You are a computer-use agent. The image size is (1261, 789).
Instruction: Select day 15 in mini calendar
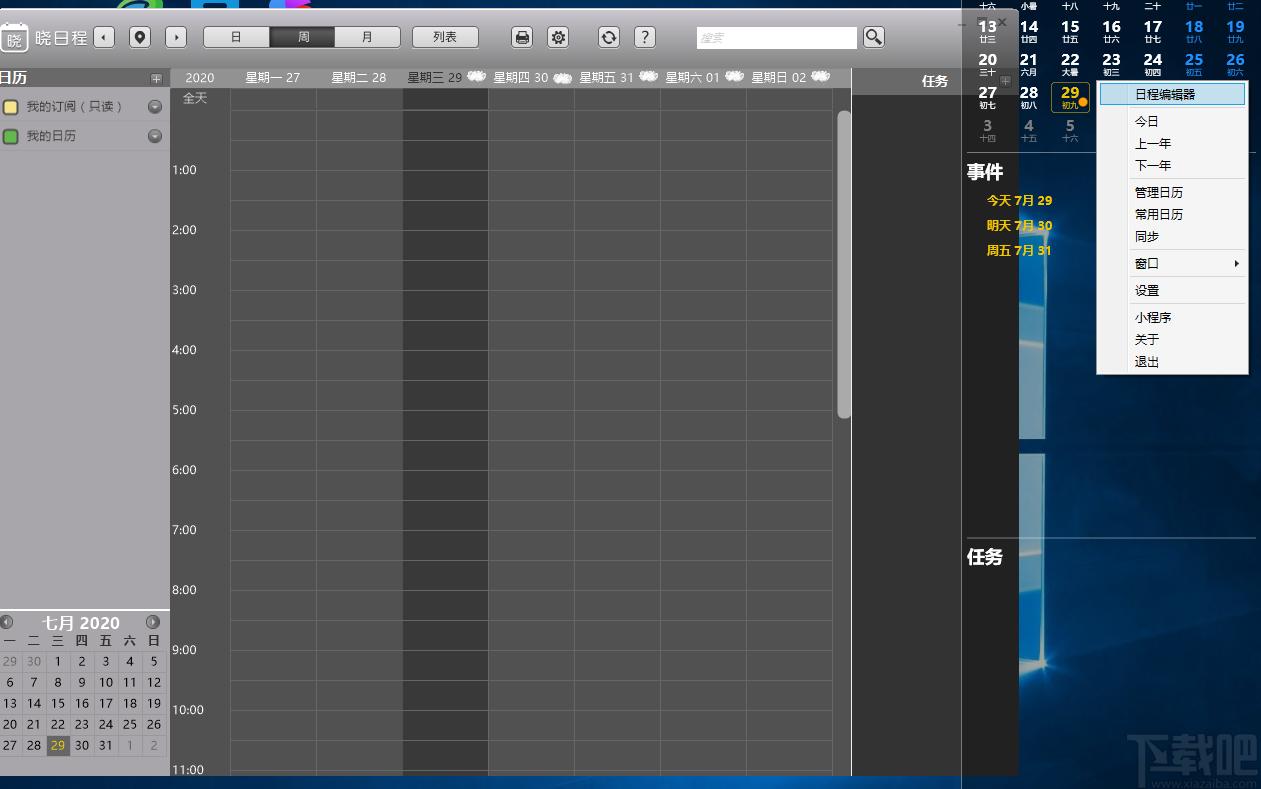click(58, 703)
